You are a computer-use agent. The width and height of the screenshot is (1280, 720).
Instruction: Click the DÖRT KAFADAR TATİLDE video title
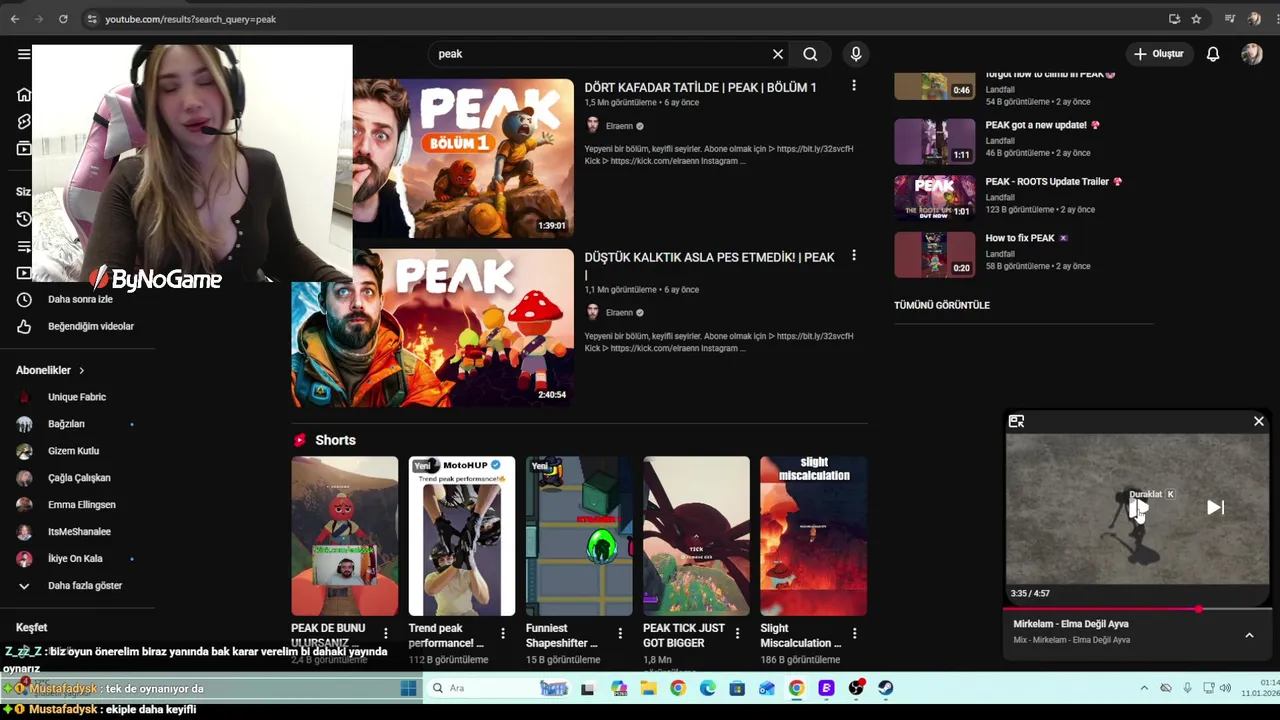coord(700,87)
